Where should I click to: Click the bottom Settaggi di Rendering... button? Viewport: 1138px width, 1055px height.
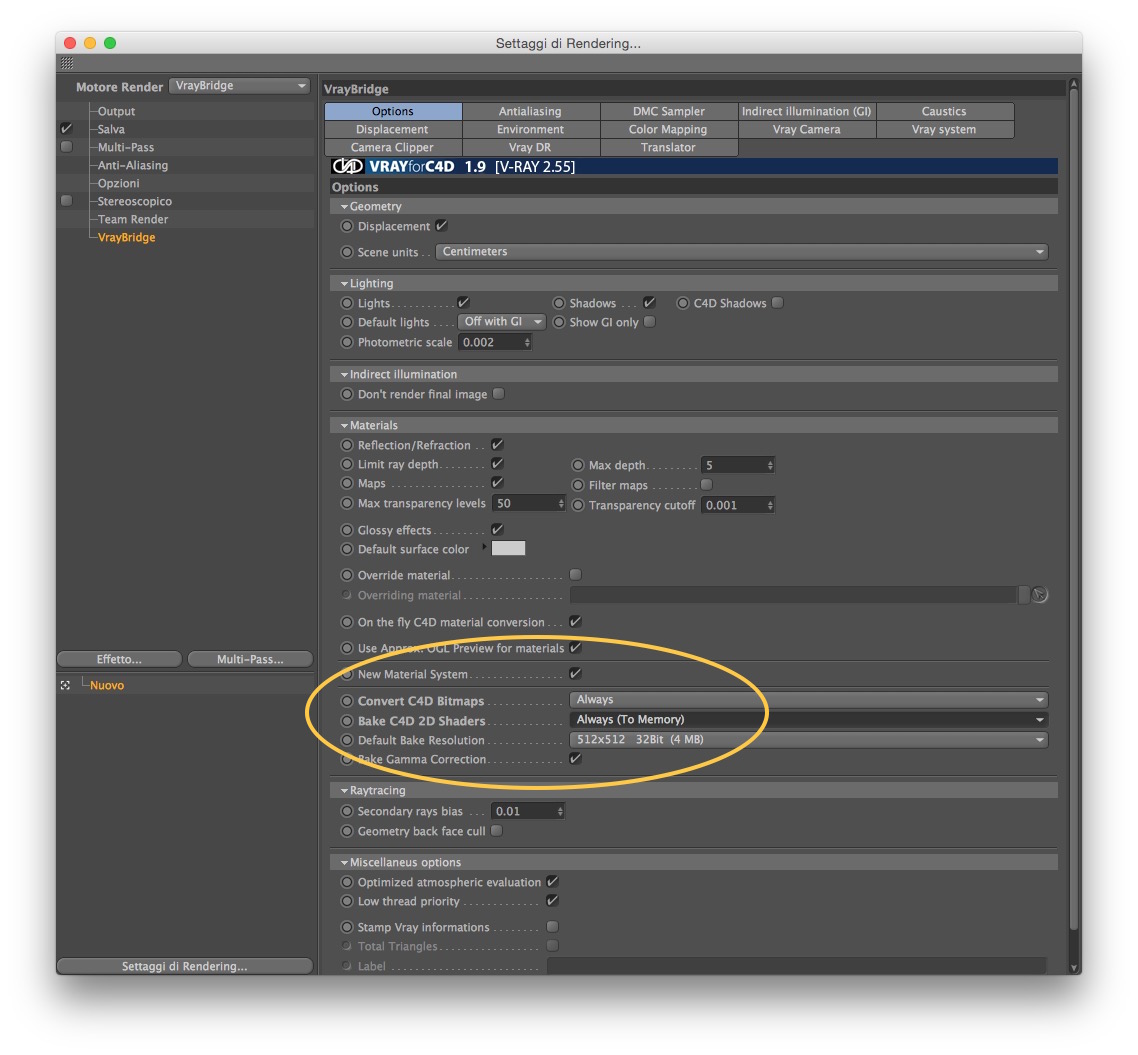(184, 966)
